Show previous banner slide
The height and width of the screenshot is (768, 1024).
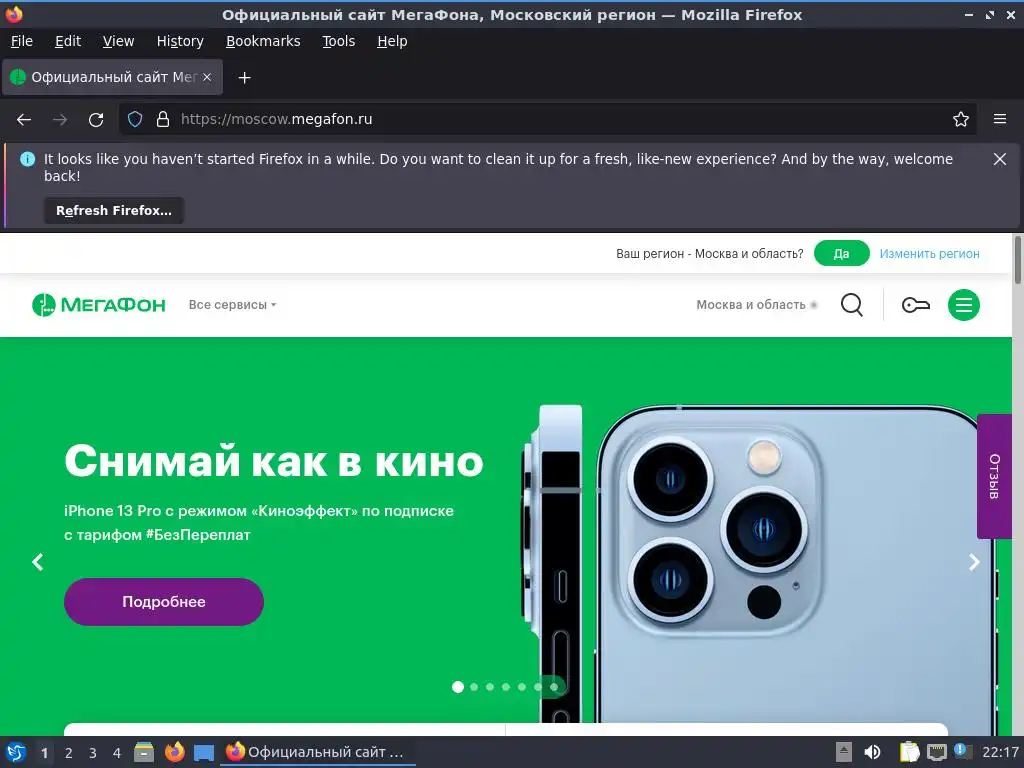tap(38, 562)
